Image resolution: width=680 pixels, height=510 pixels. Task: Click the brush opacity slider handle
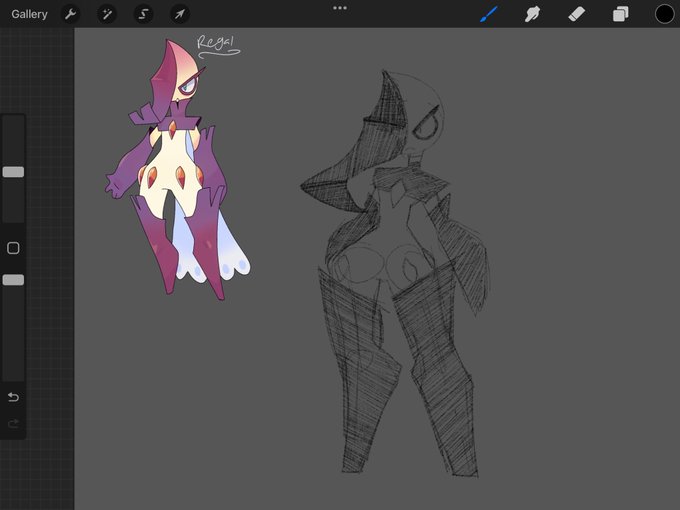point(13,280)
